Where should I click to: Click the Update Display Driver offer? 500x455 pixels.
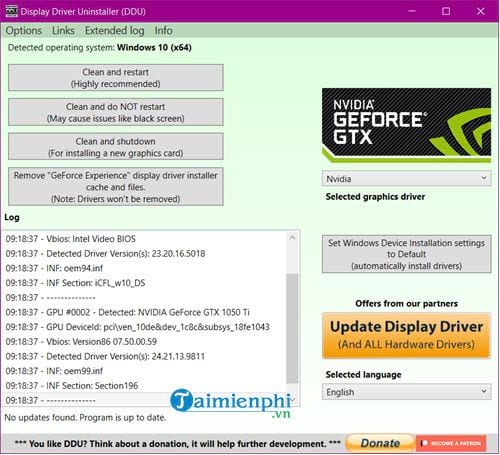406,335
